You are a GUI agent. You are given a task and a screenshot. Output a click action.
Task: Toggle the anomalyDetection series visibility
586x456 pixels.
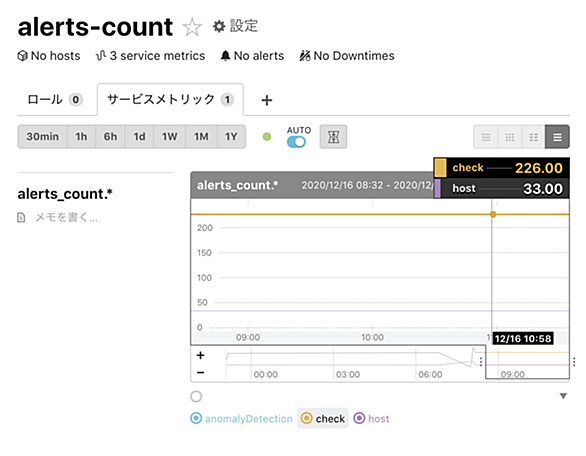(x=241, y=419)
